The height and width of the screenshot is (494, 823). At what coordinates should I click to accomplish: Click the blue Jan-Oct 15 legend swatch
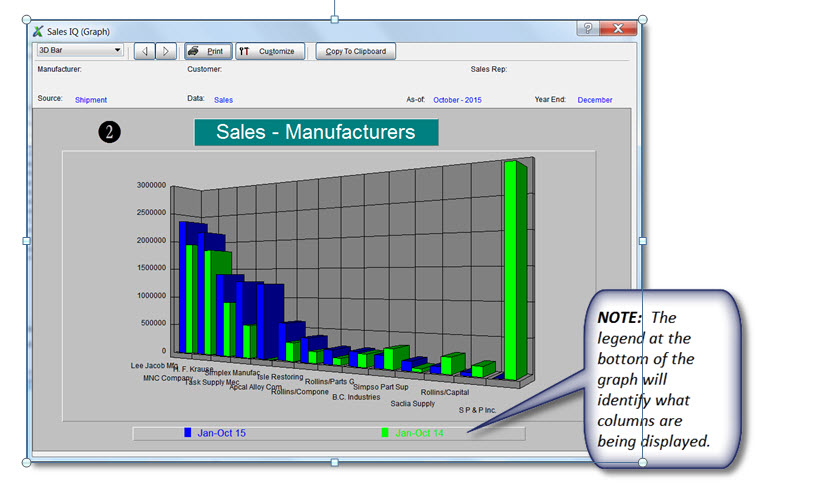click(187, 433)
